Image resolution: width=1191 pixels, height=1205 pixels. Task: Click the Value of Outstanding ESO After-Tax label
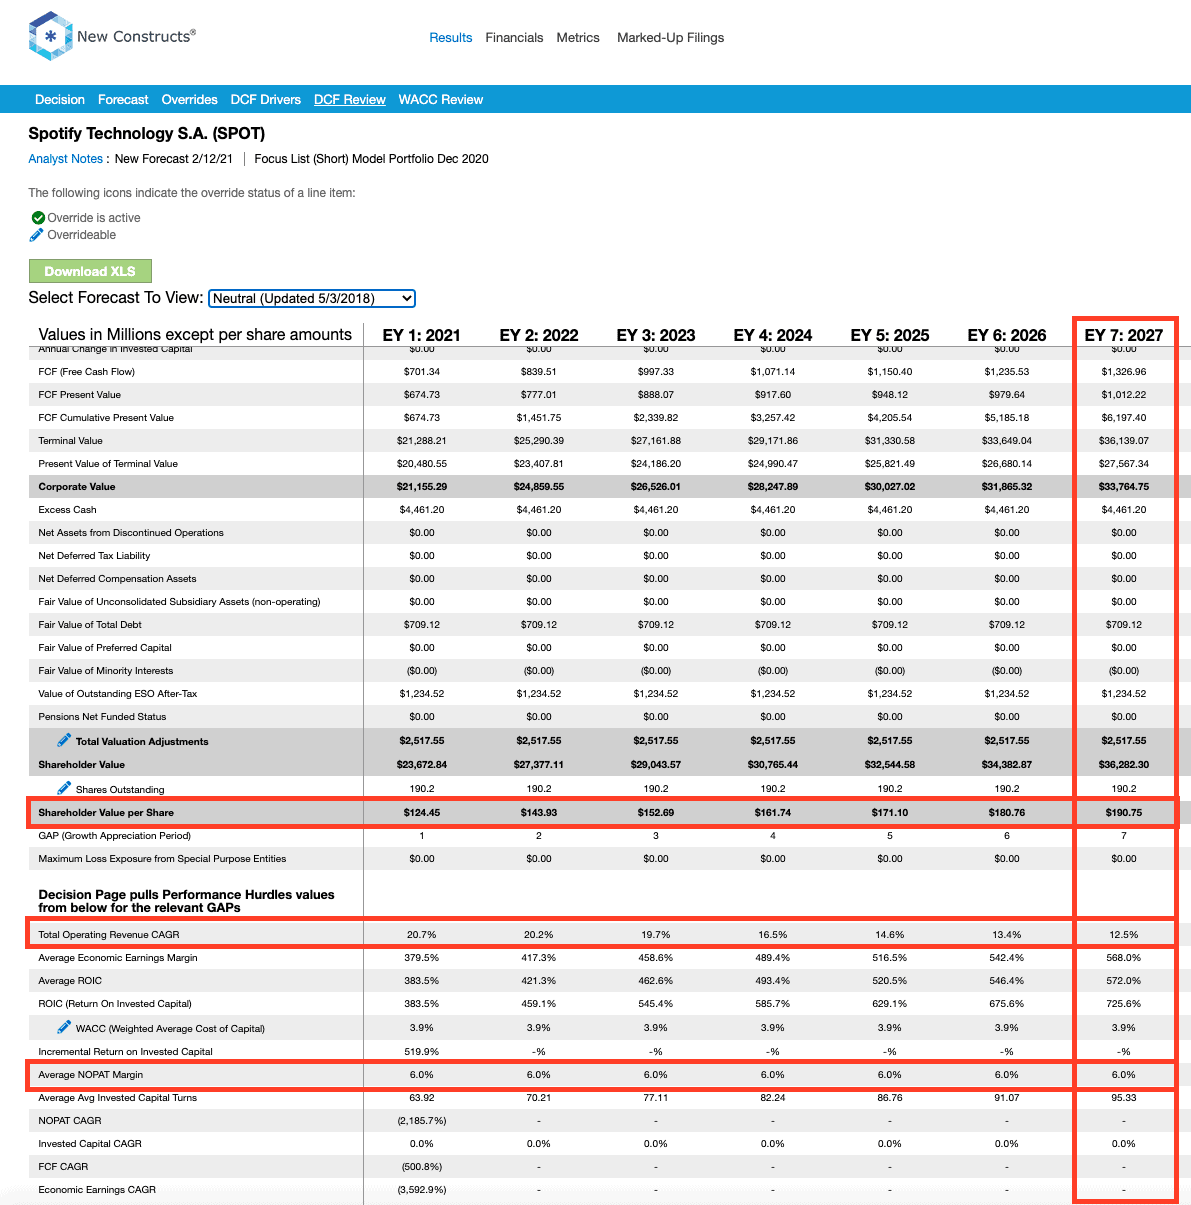coord(118,694)
